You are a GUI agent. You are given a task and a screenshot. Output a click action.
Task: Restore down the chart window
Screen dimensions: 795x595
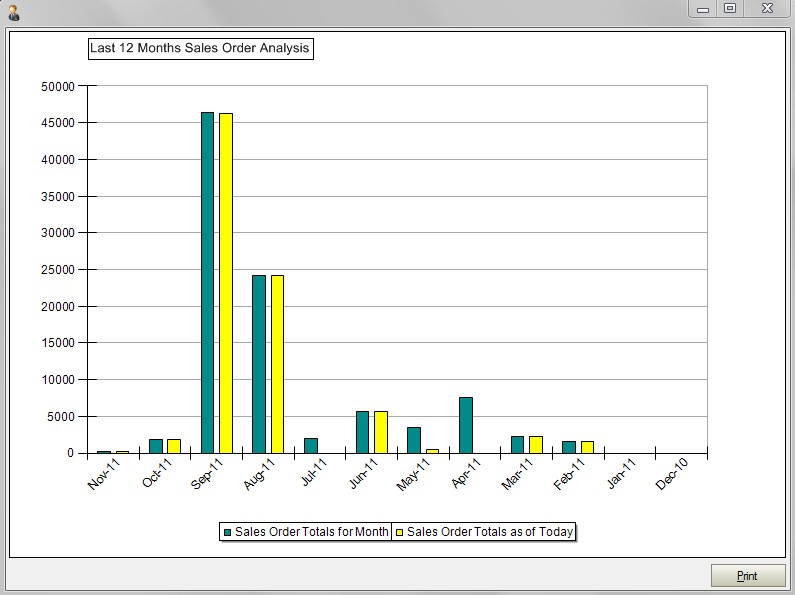tap(730, 9)
